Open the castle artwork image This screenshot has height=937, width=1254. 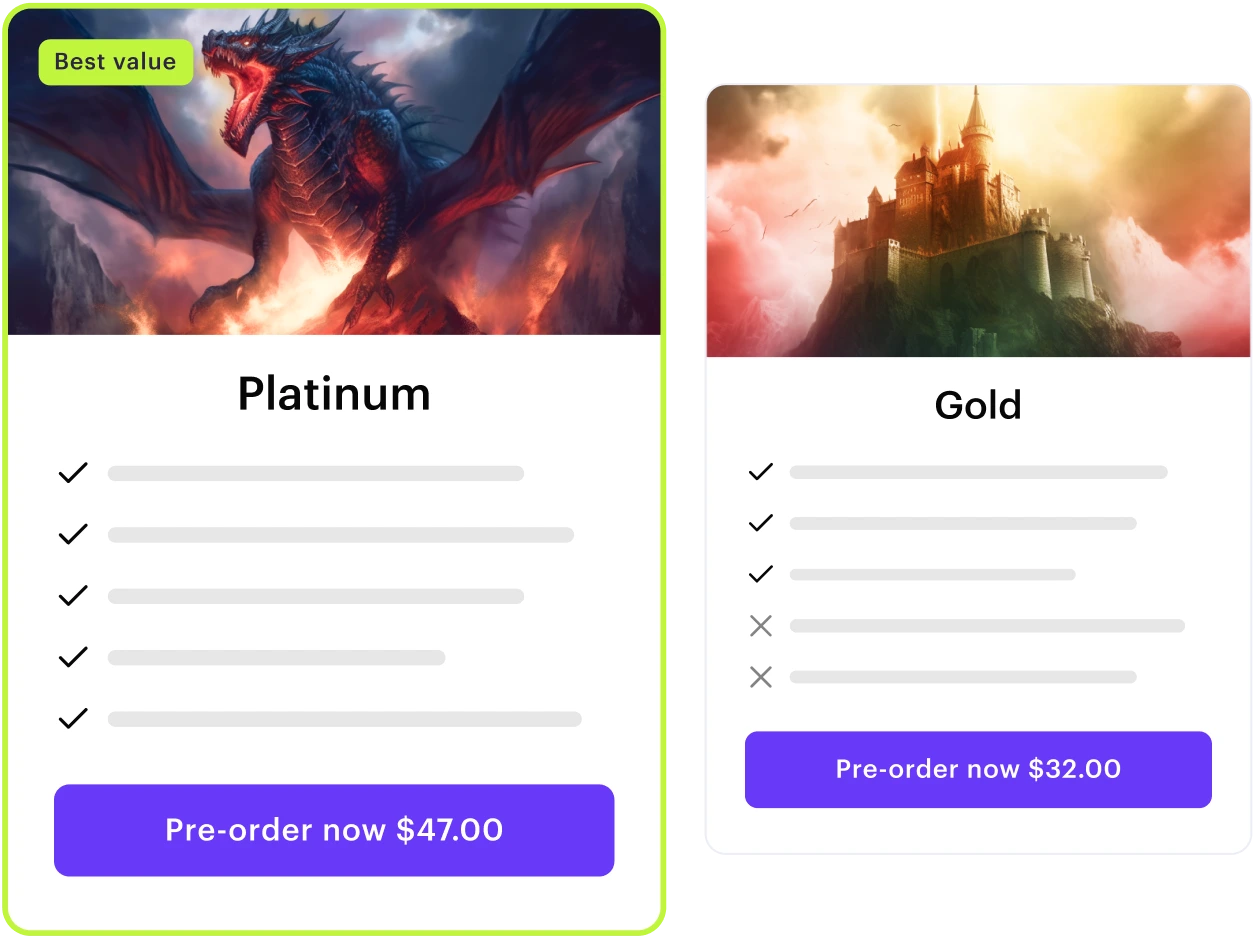click(978, 221)
